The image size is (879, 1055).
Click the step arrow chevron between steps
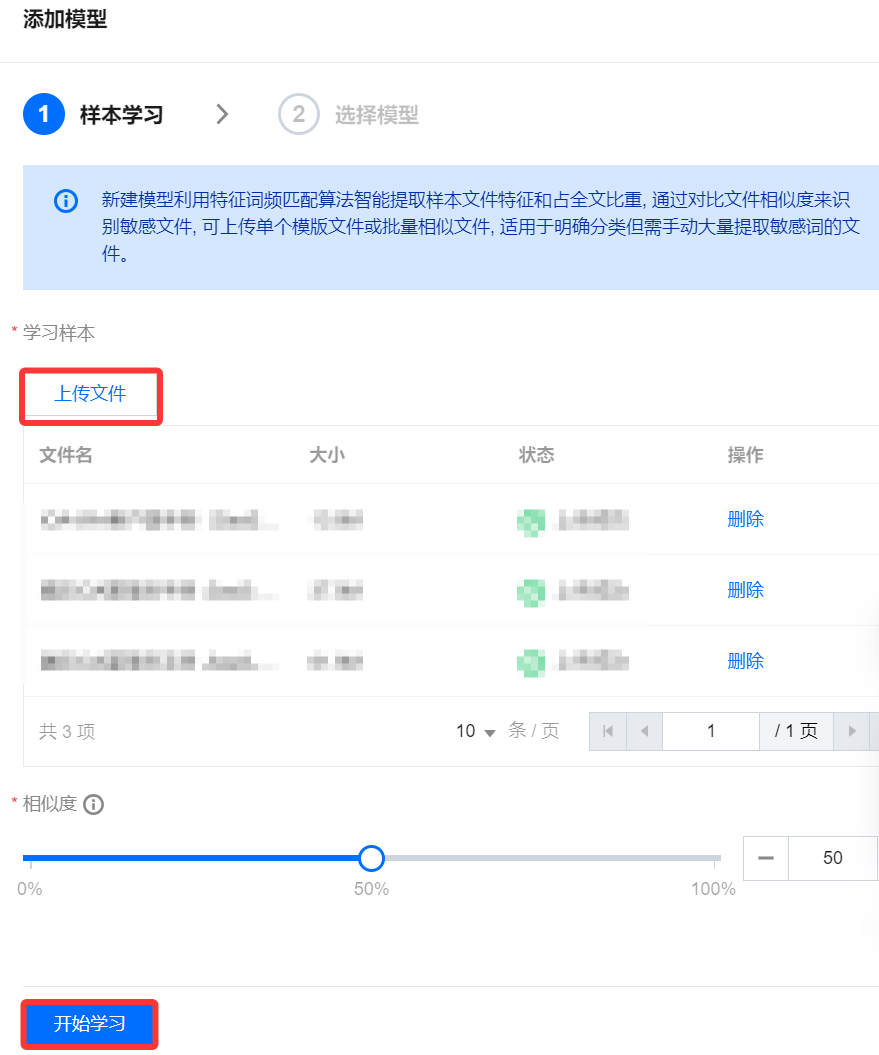click(222, 114)
